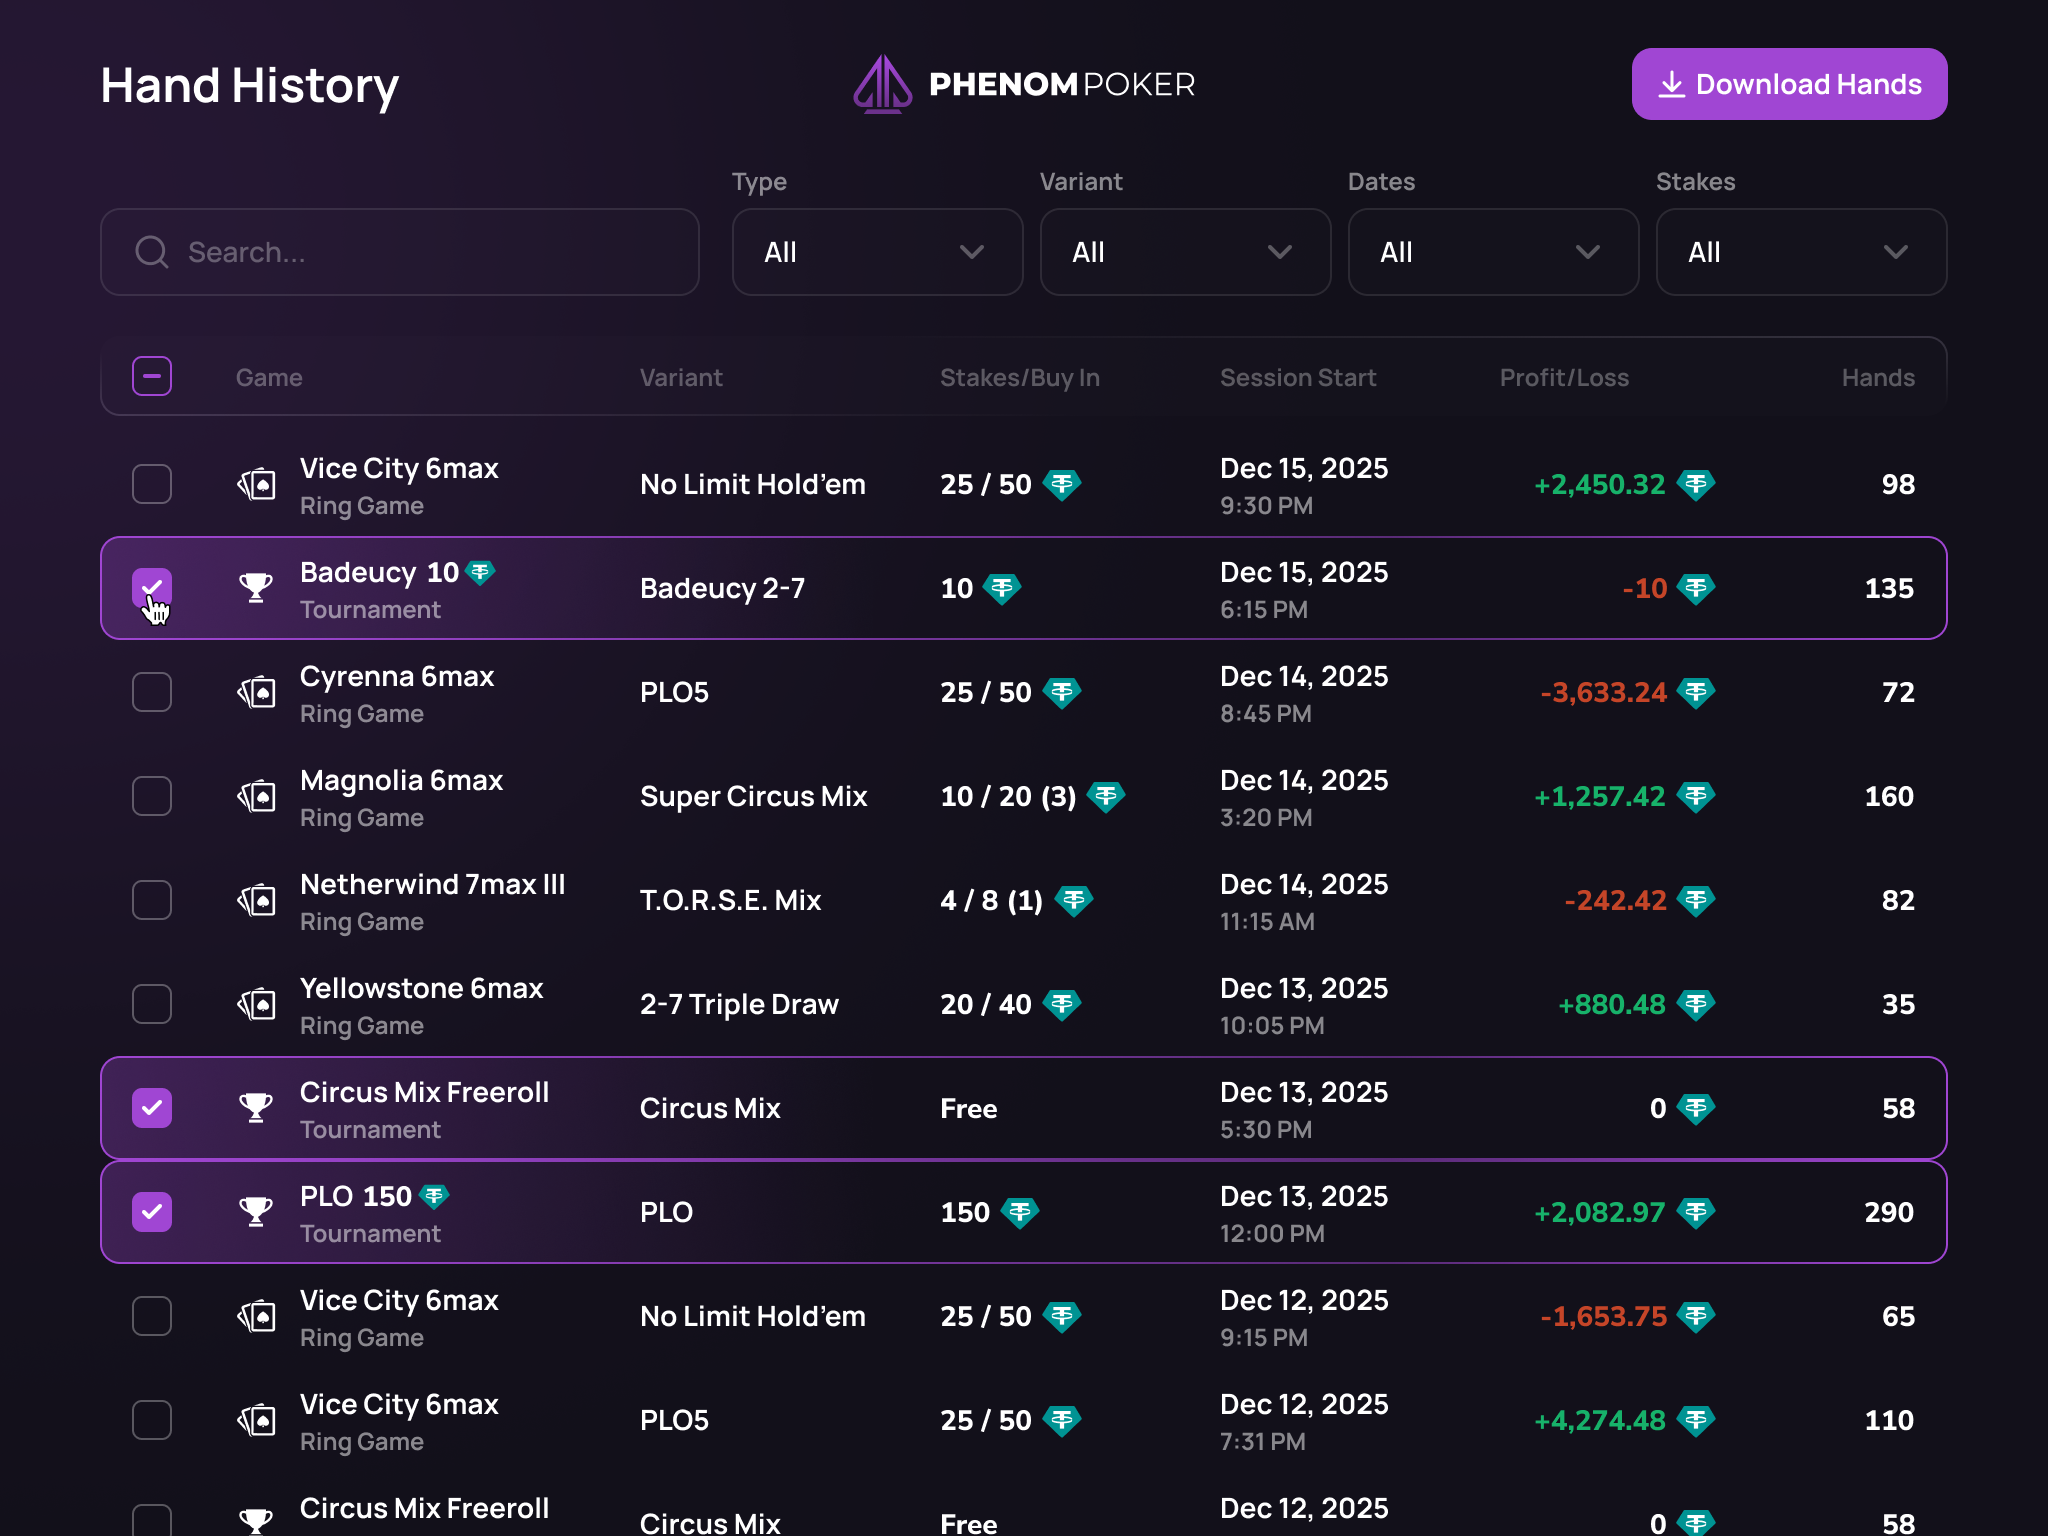
Task: Expand the Variant filter dropdown
Action: tap(1185, 252)
